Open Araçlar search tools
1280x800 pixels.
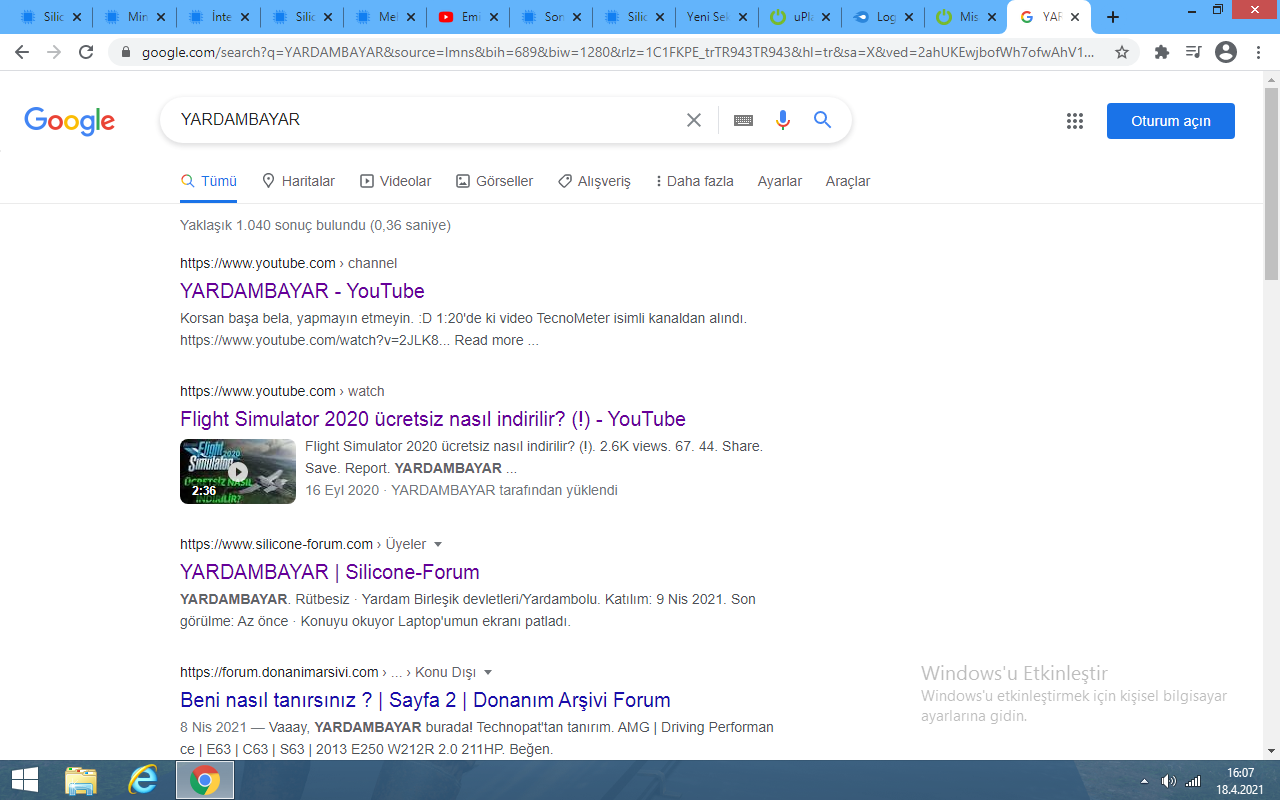848,181
